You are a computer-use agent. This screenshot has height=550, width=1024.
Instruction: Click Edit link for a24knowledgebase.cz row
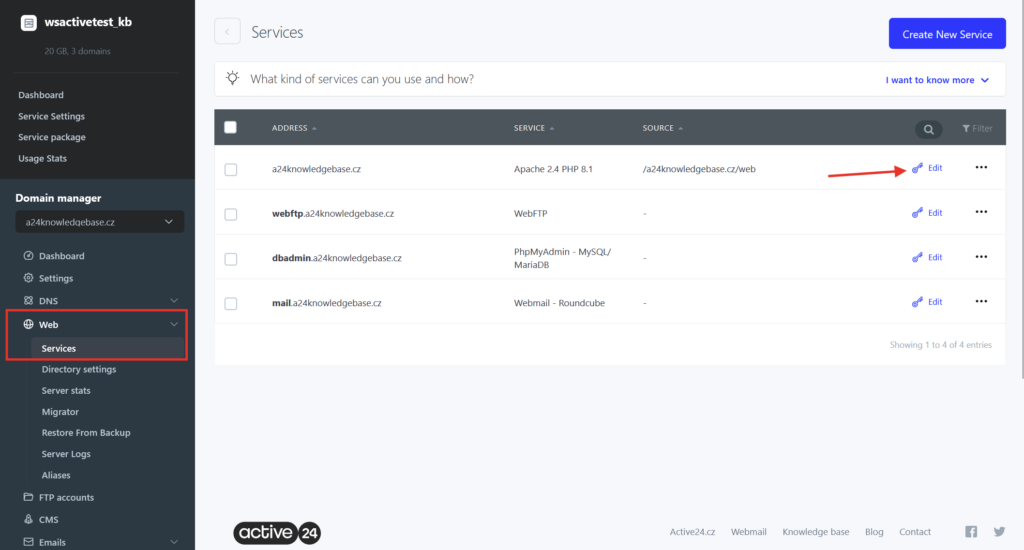coord(935,168)
